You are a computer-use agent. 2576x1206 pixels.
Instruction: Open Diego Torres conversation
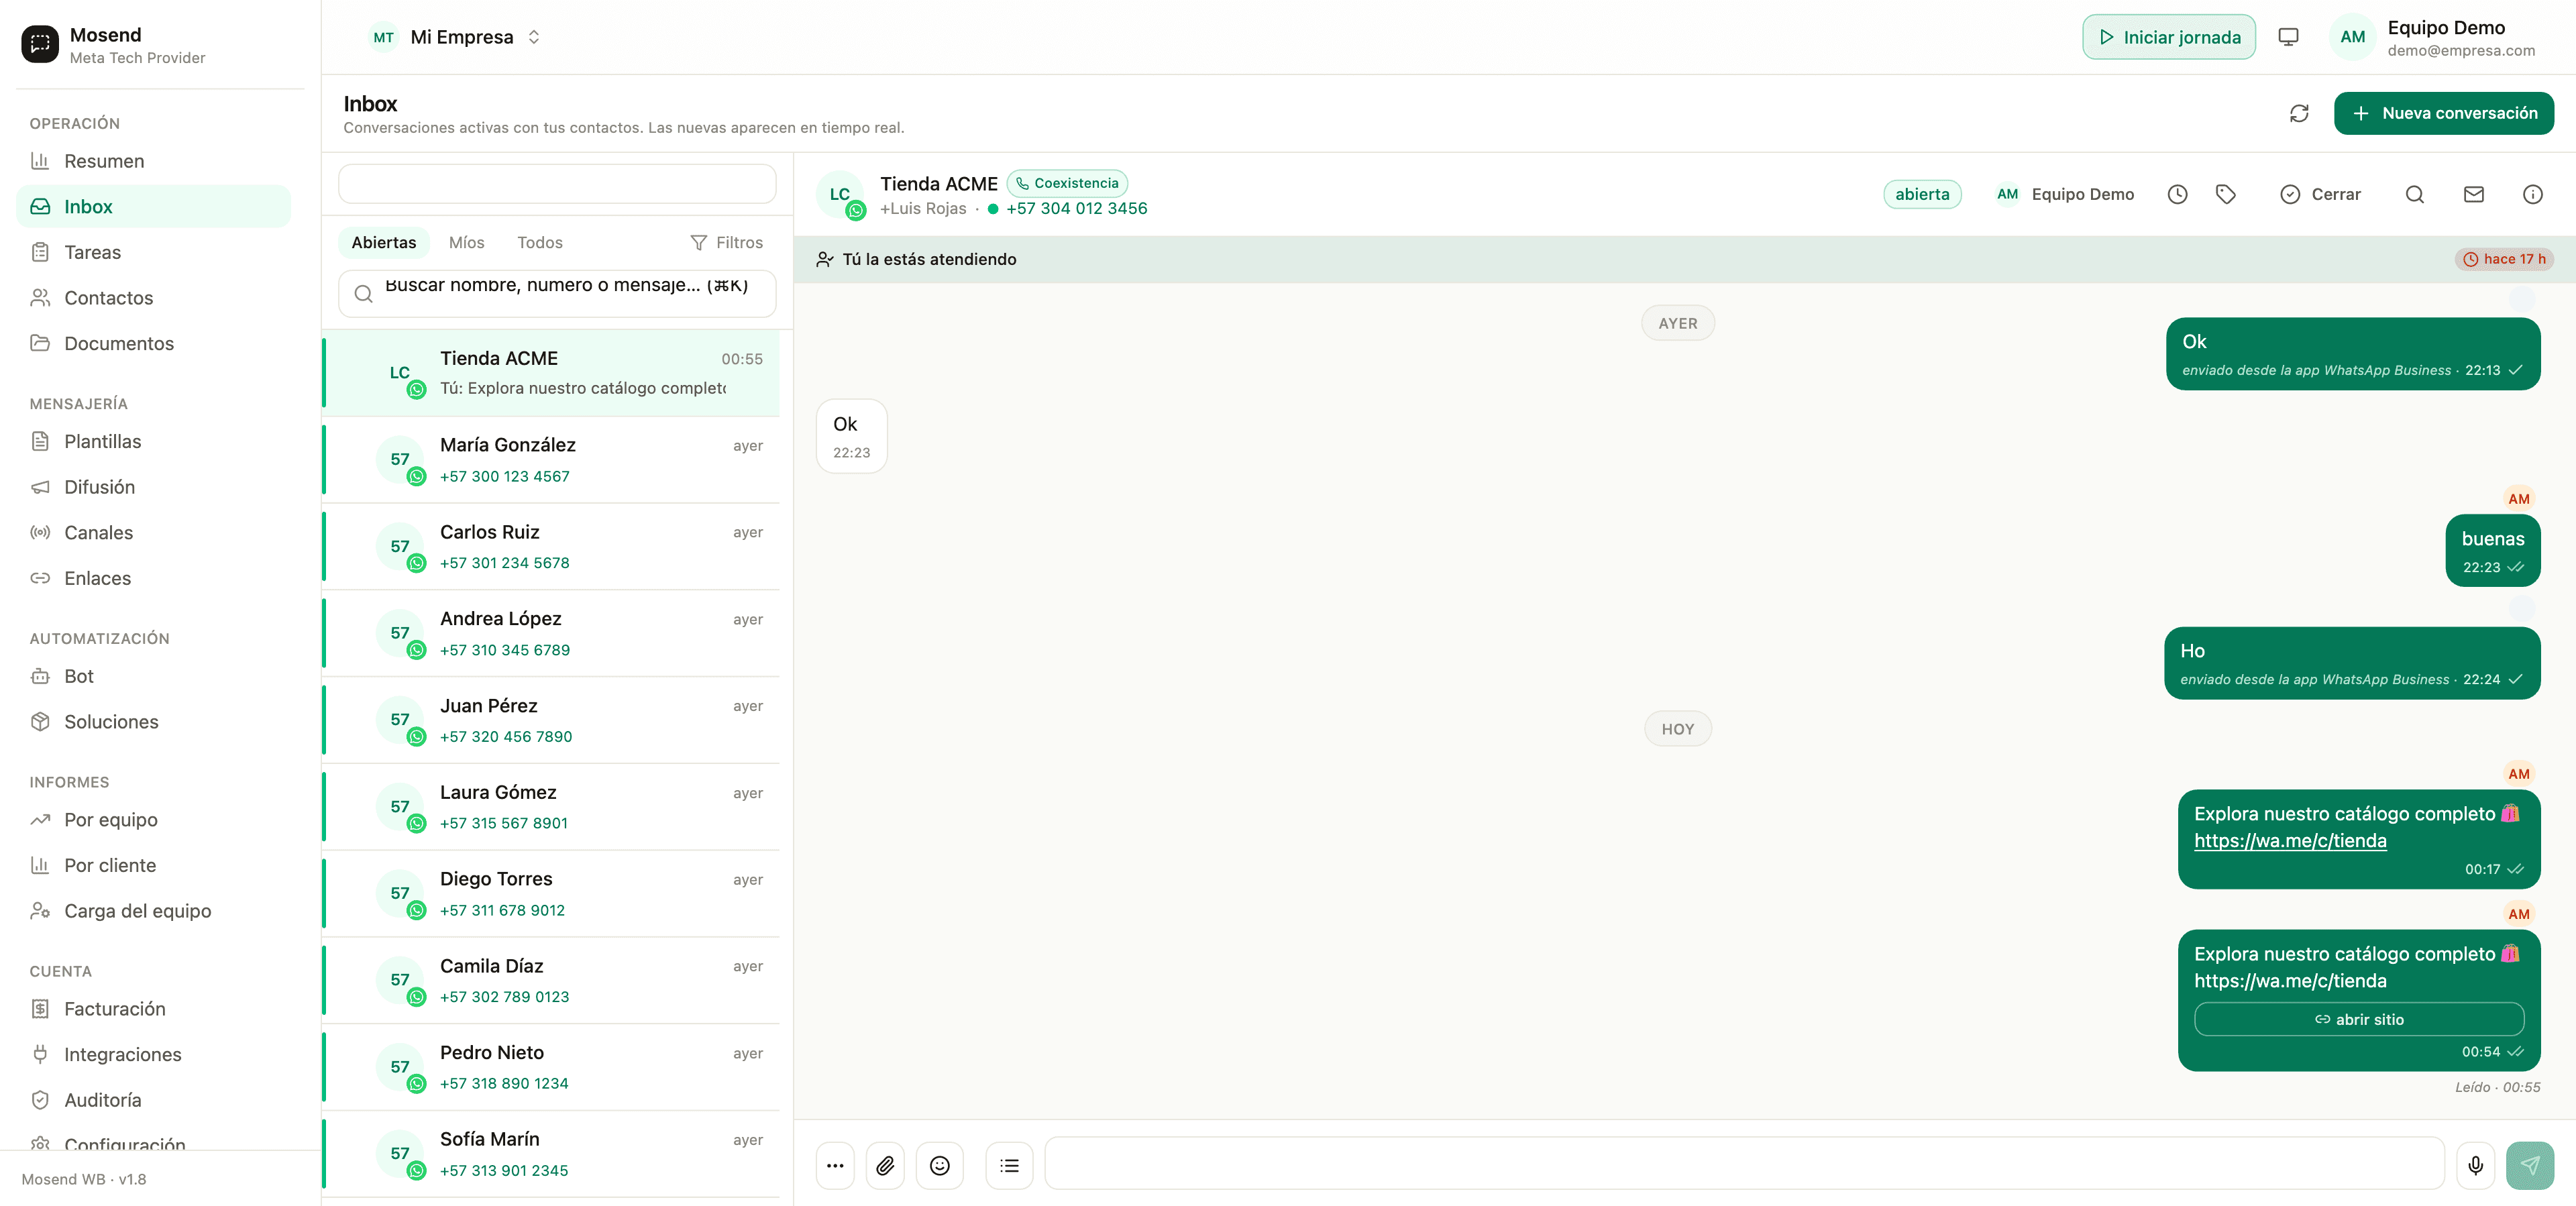(552, 893)
